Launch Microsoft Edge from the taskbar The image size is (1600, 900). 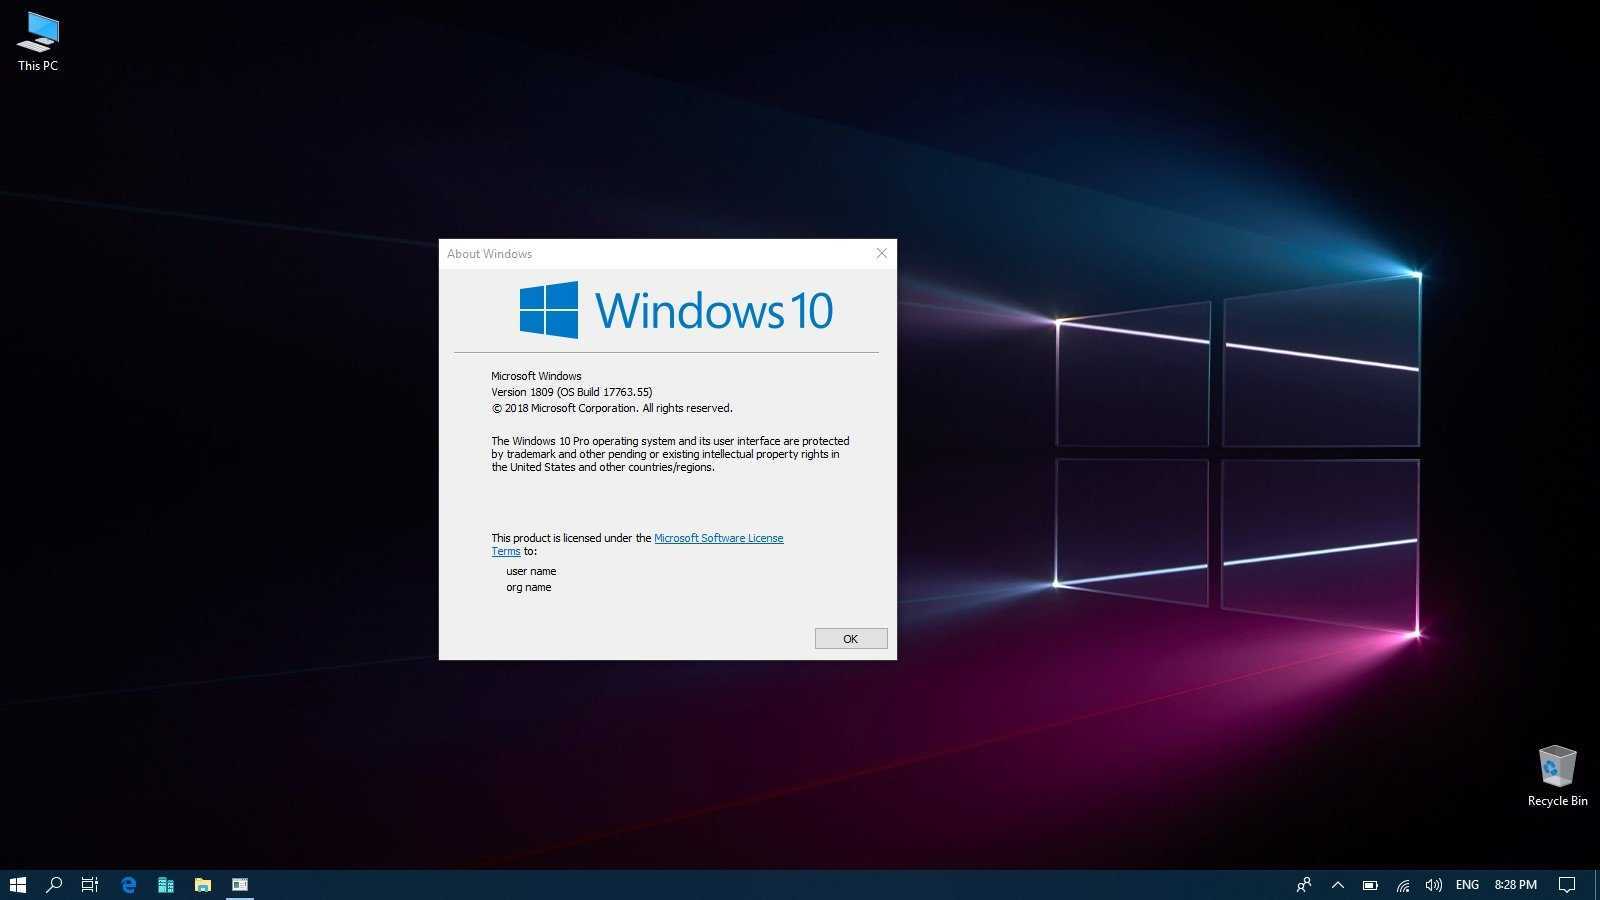128,885
